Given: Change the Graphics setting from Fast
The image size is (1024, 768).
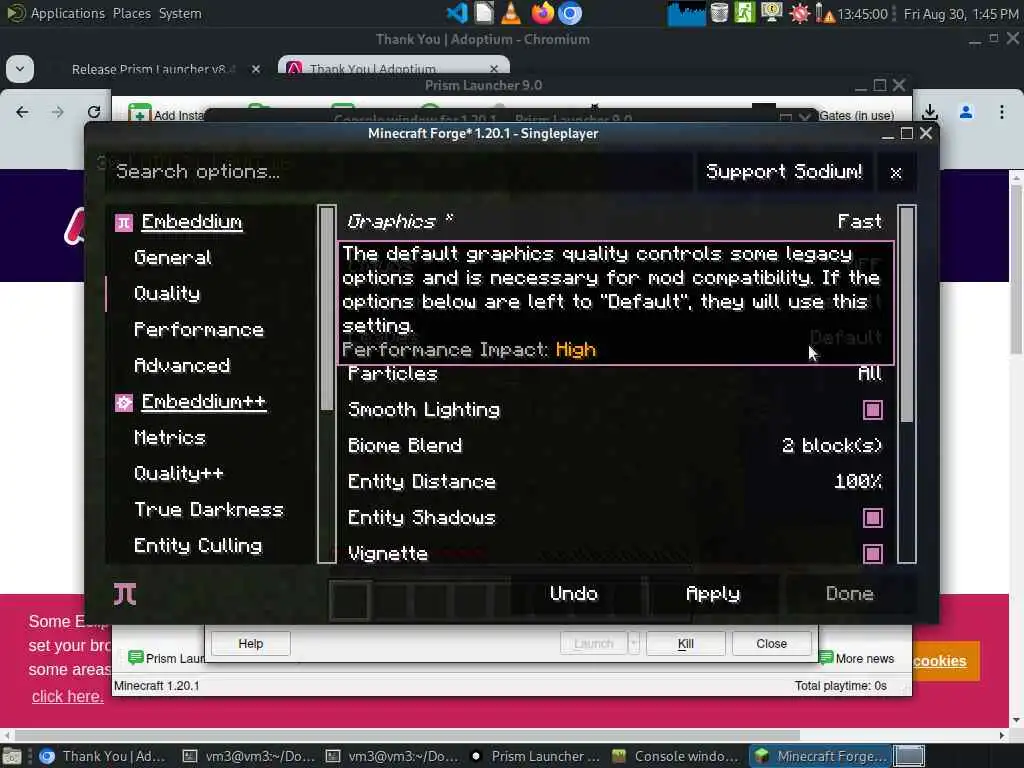Looking at the screenshot, I should tap(859, 222).
